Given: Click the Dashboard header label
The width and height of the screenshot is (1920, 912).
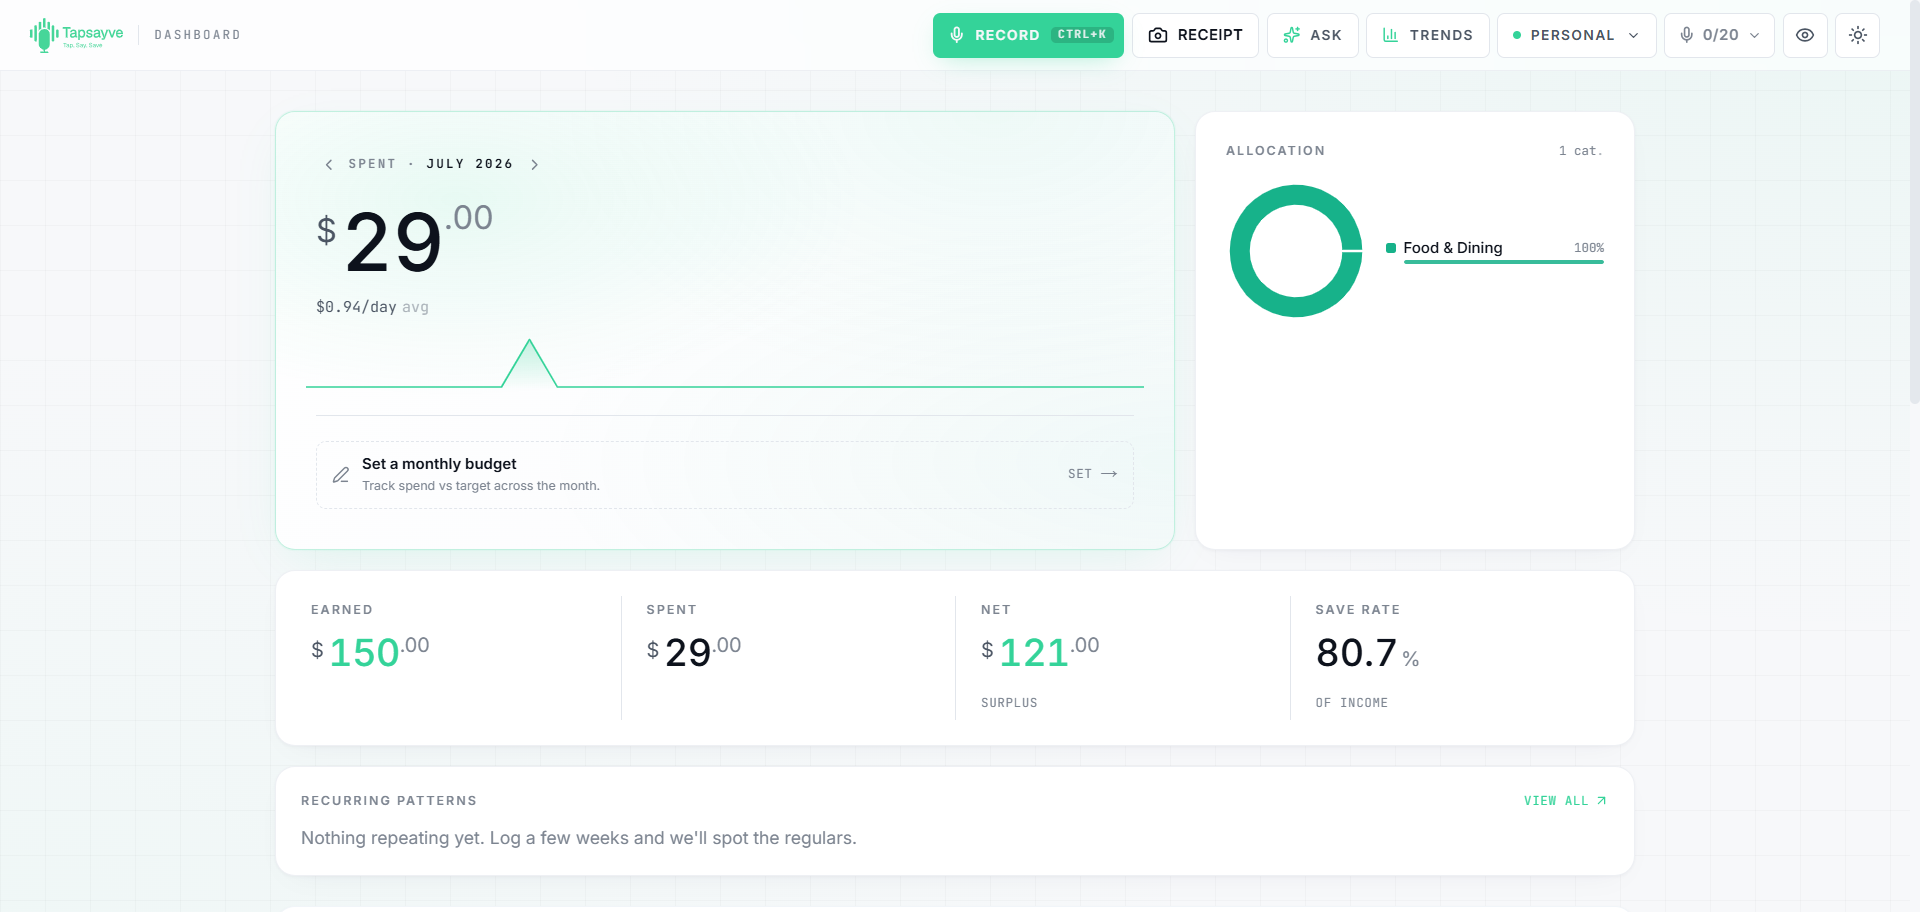Looking at the screenshot, I should [197, 35].
